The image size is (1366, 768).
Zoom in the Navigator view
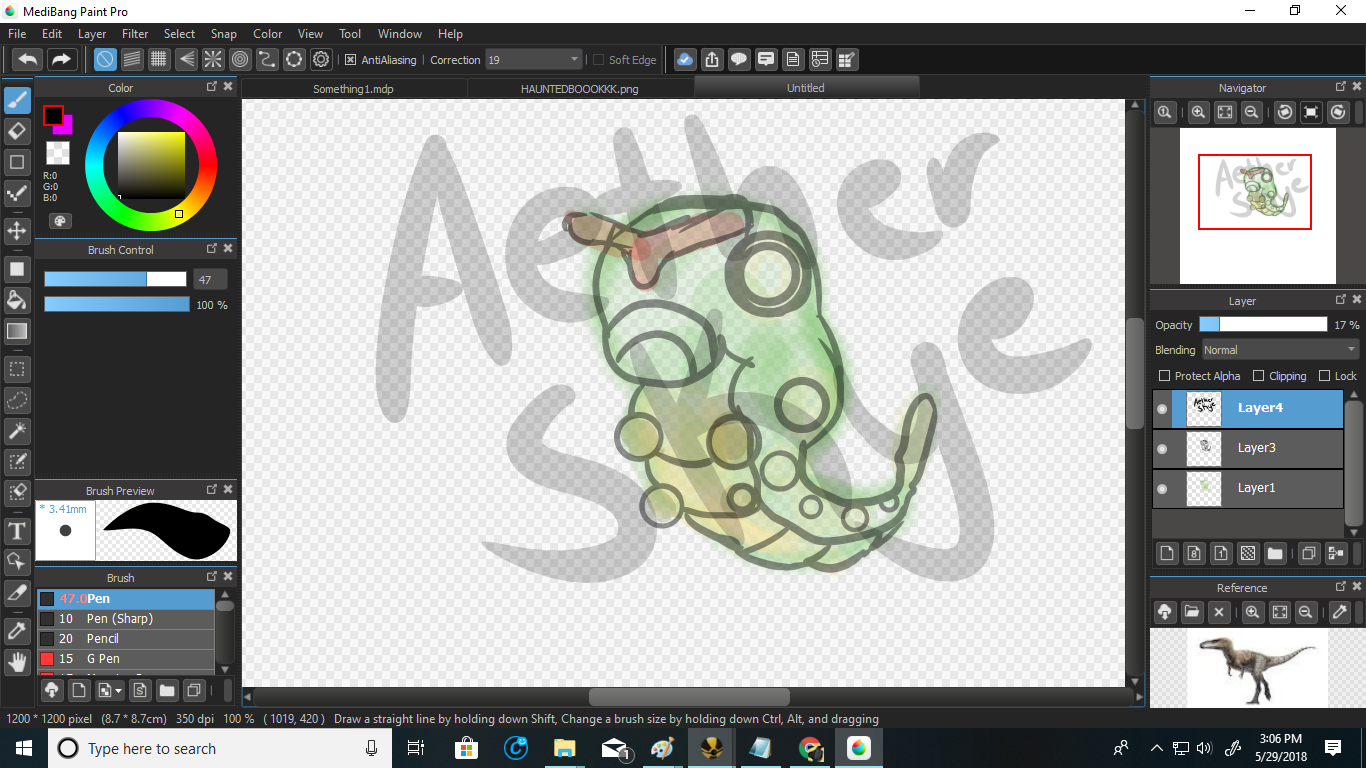coord(1198,113)
